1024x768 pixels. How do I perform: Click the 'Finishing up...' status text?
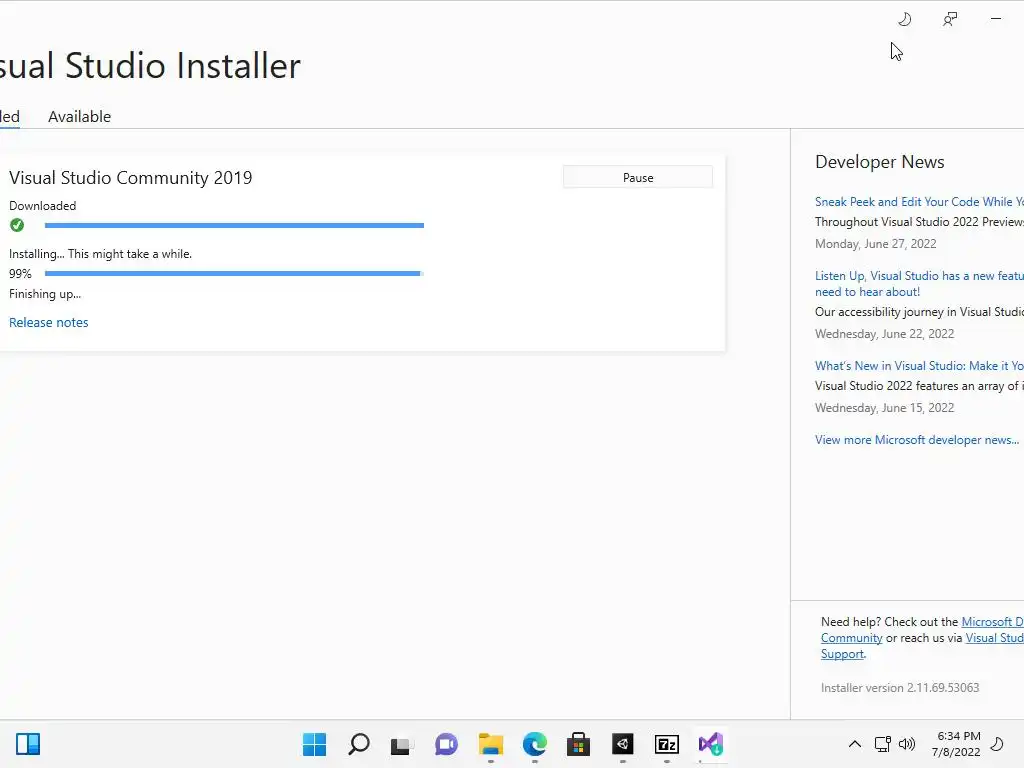(45, 295)
